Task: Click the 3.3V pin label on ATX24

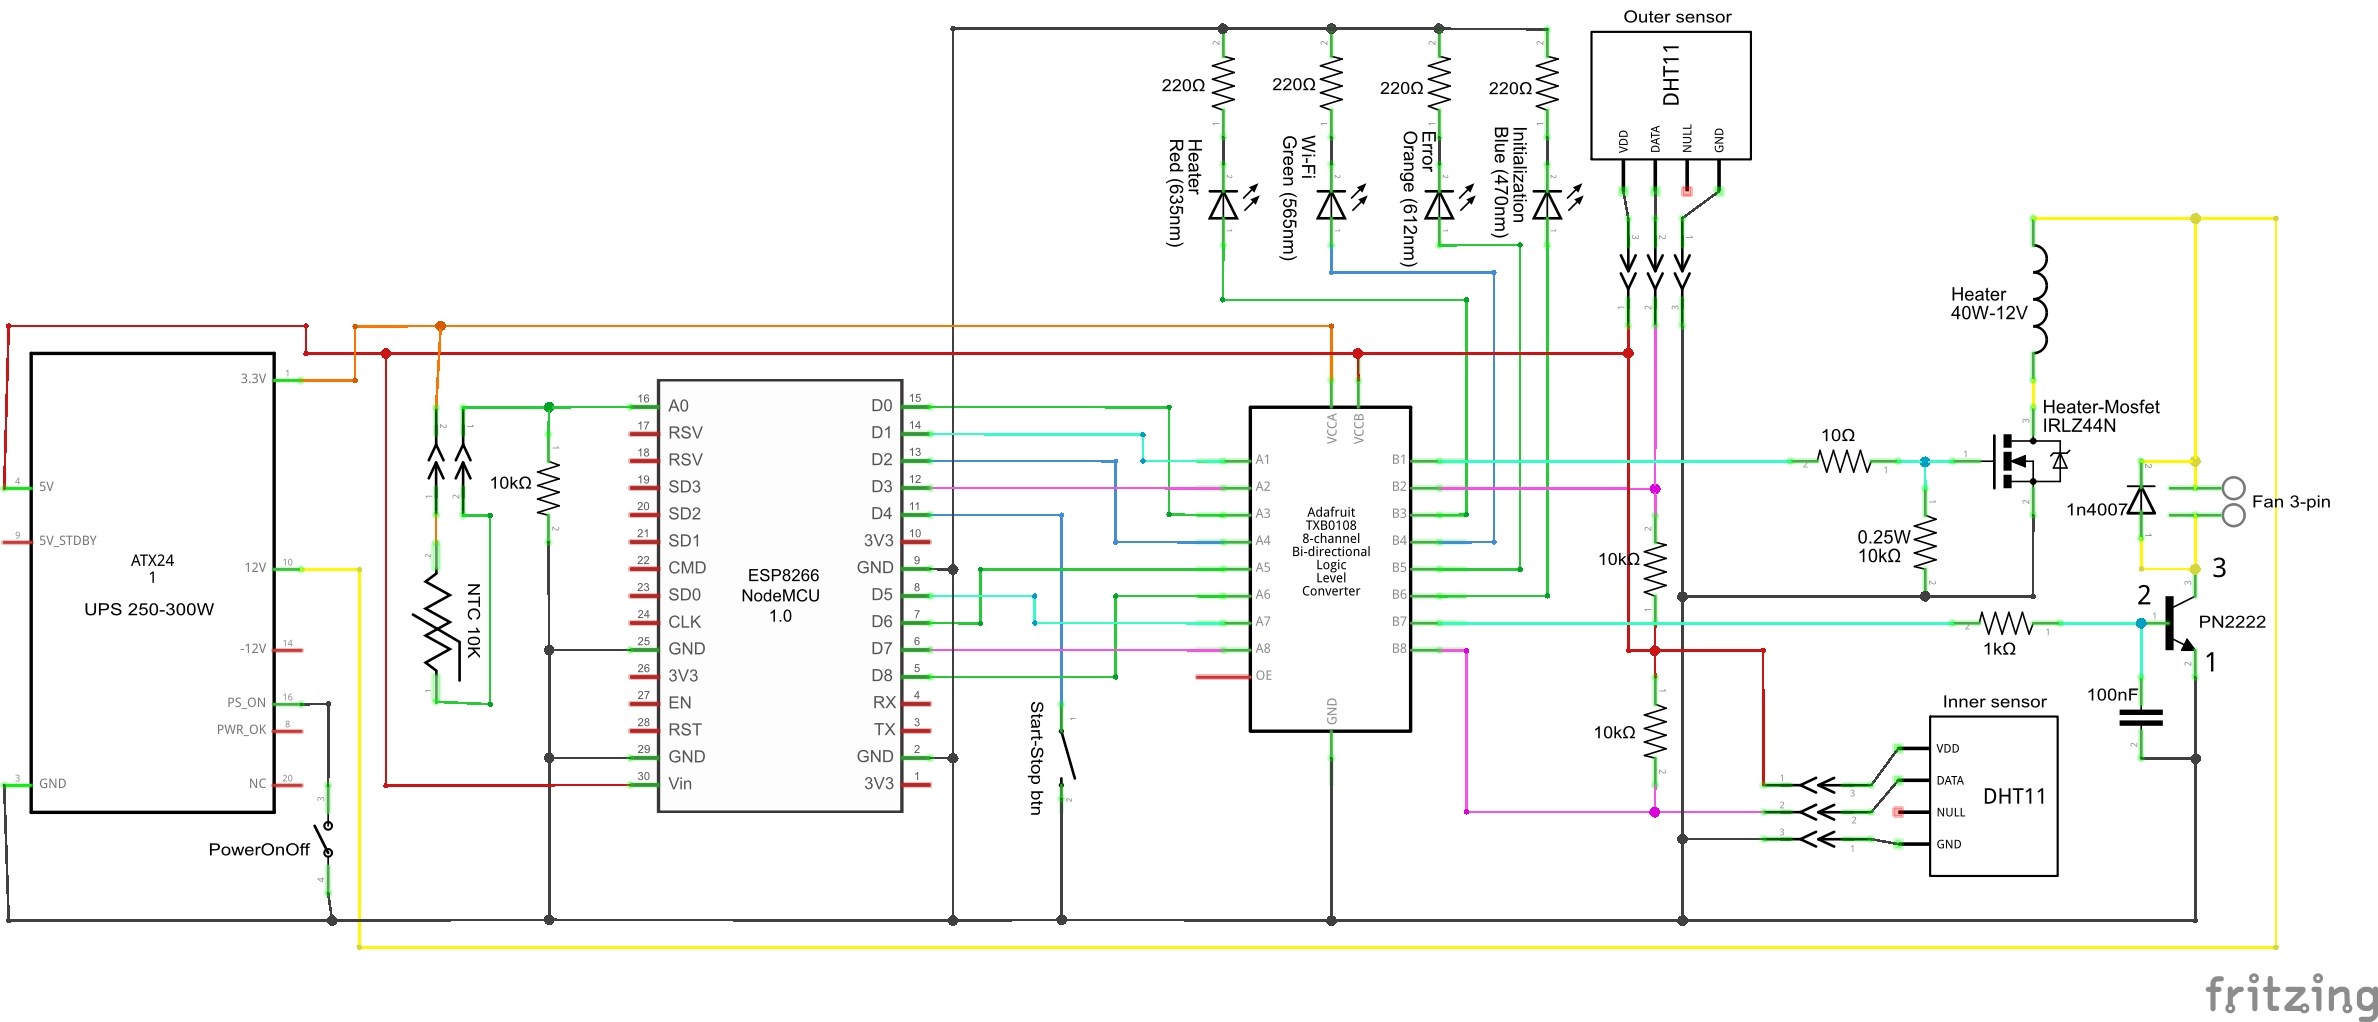Action: pos(253,378)
